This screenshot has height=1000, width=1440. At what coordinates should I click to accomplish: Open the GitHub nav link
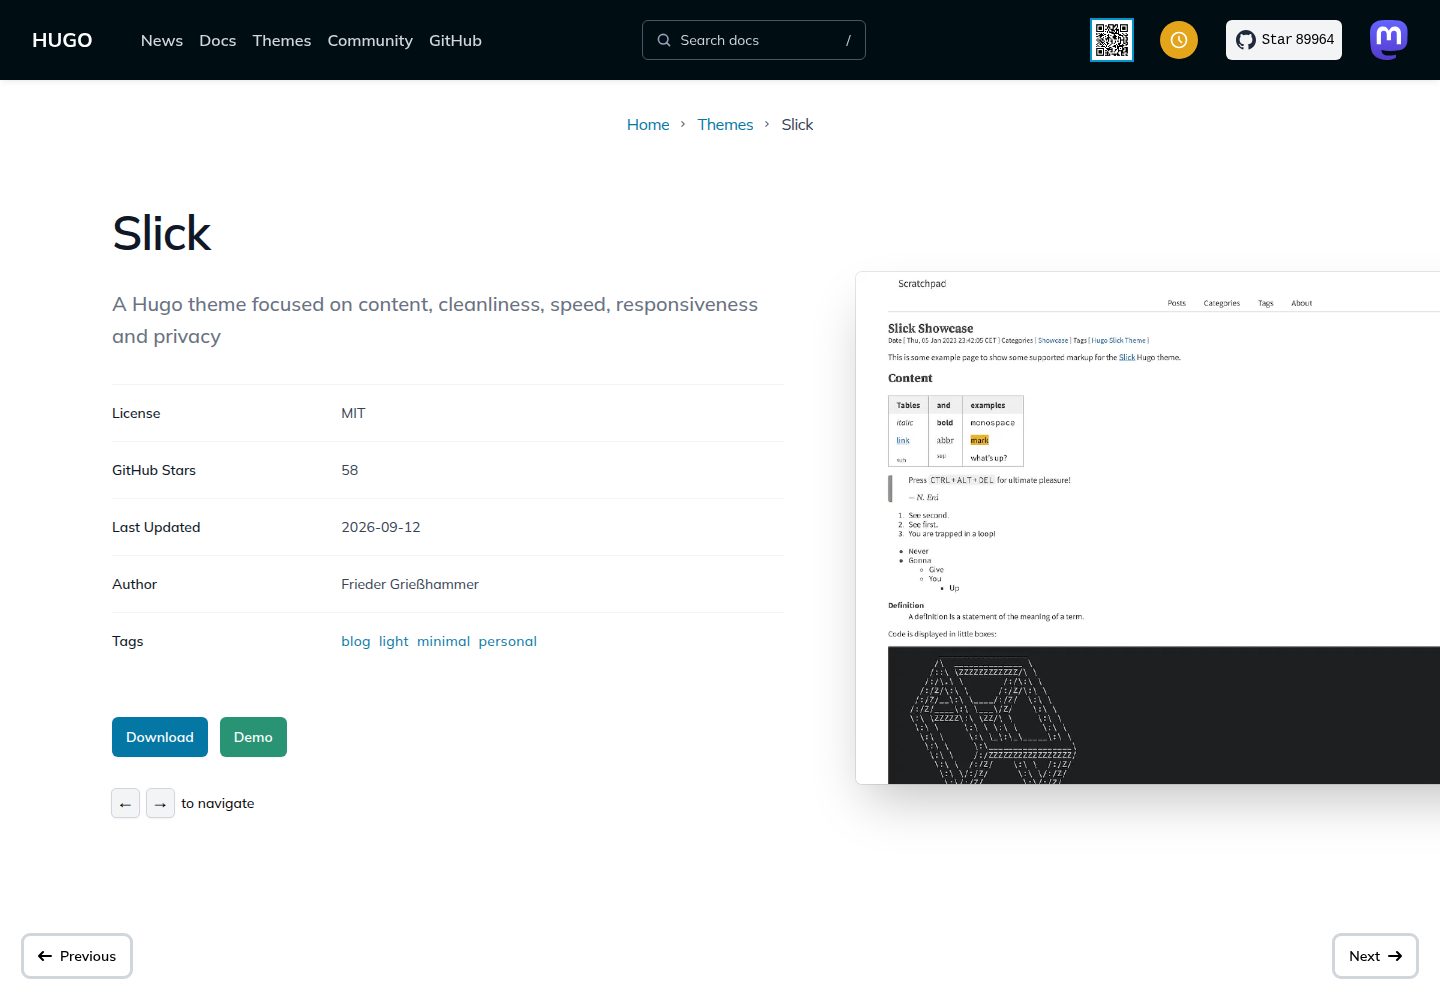coord(455,40)
